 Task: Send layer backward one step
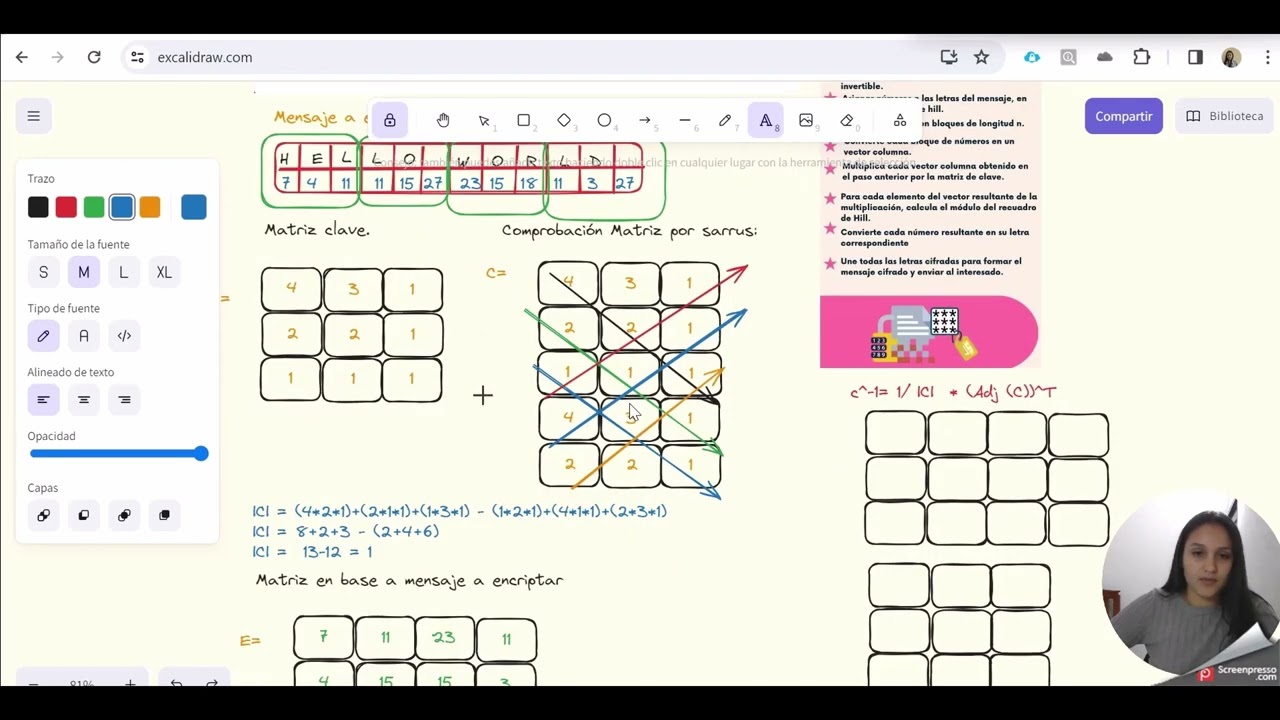coord(84,515)
